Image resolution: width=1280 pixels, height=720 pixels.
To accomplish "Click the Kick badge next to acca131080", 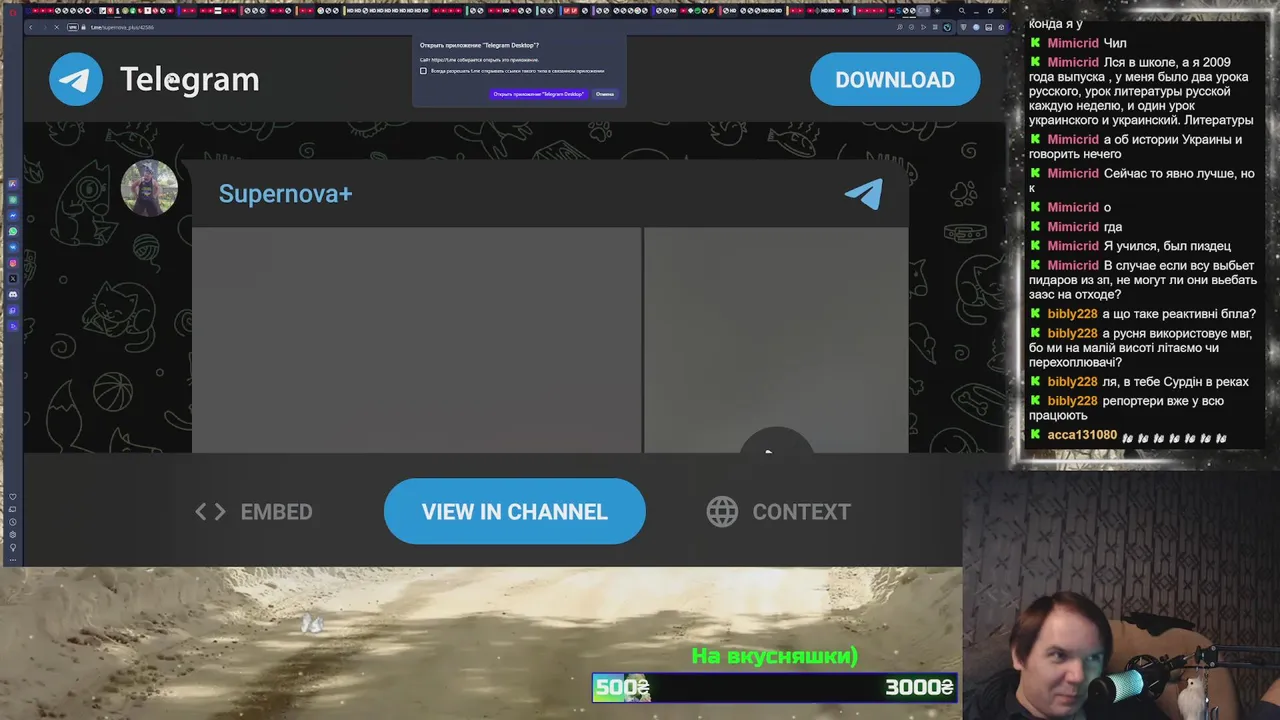I will click(x=1036, y=435).
